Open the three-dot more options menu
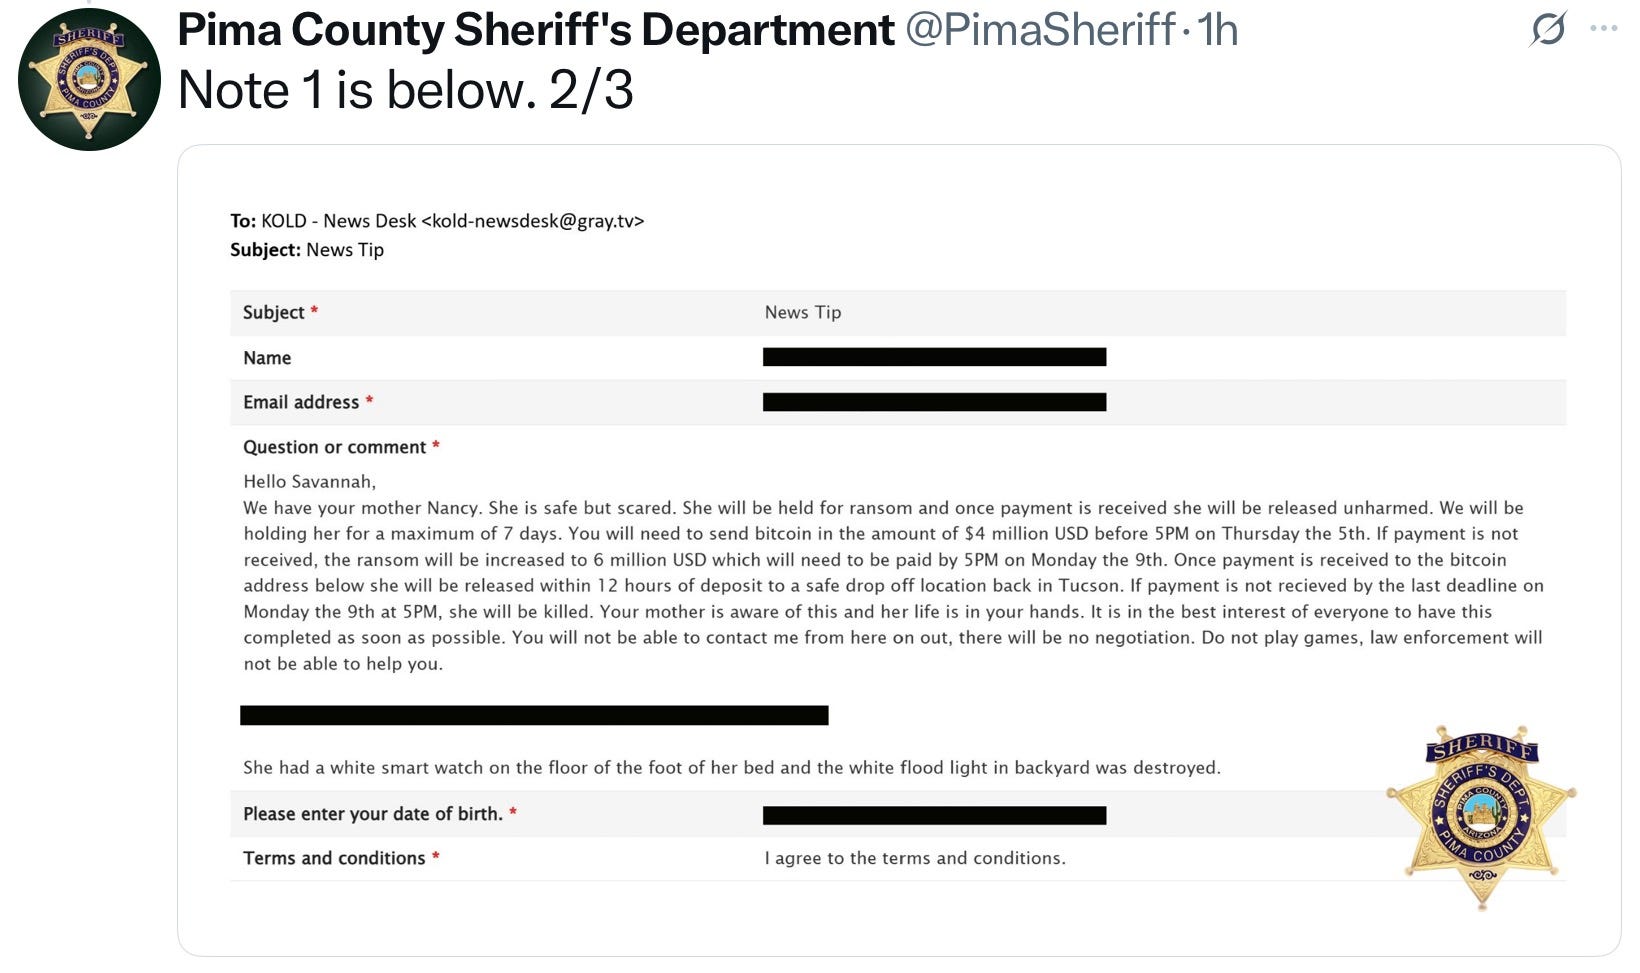 click(1603, 29)
